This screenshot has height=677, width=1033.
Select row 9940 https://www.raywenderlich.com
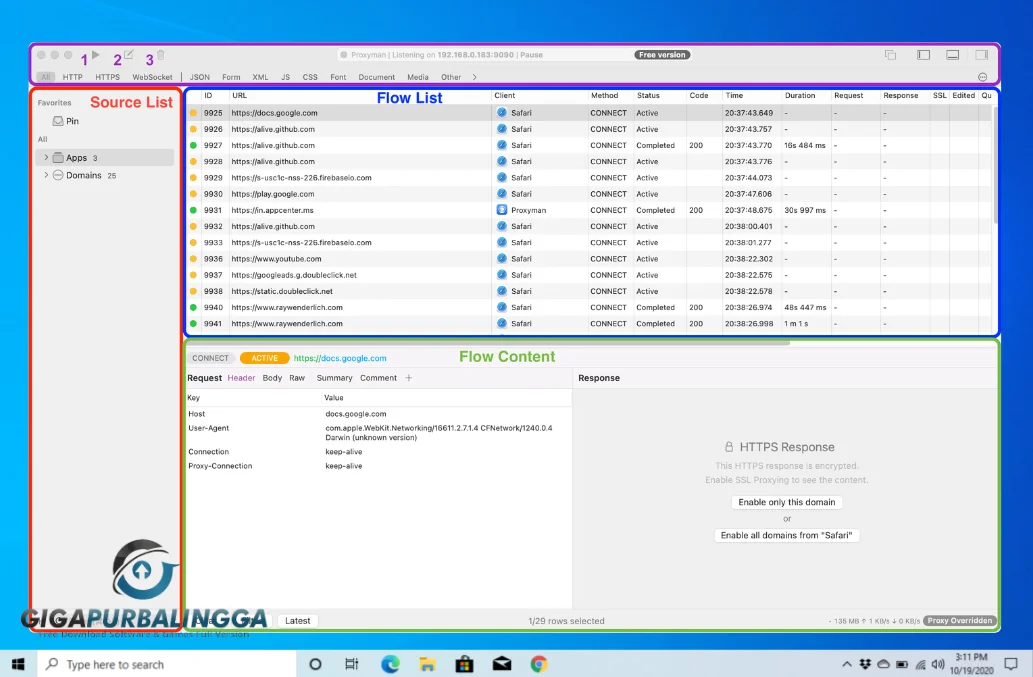coord(590,308)
